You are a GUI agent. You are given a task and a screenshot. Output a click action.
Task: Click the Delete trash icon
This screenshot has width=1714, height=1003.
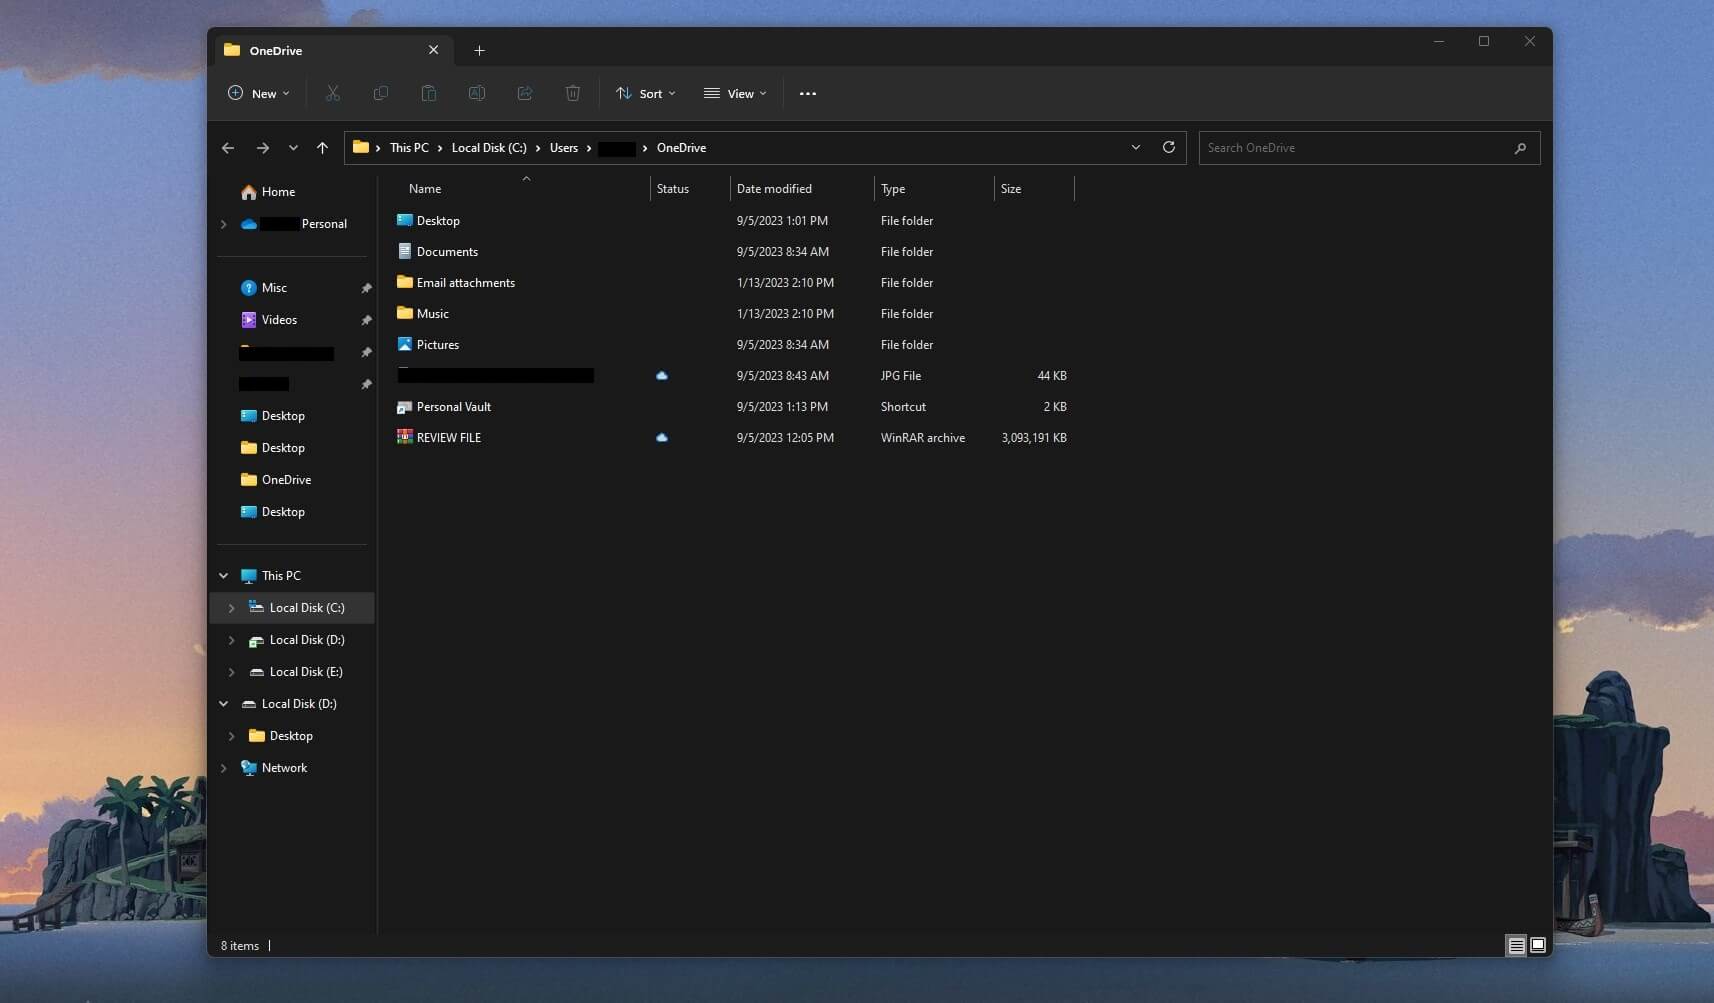tap(573, 93)
